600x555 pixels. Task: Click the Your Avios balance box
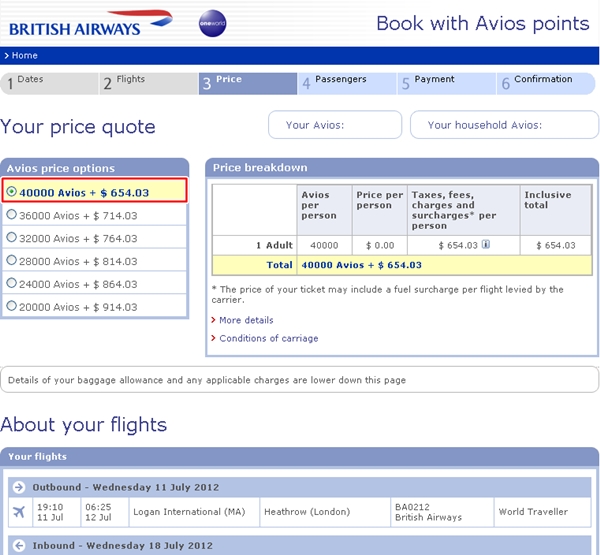pyautogui.click(x=335, y=125)
